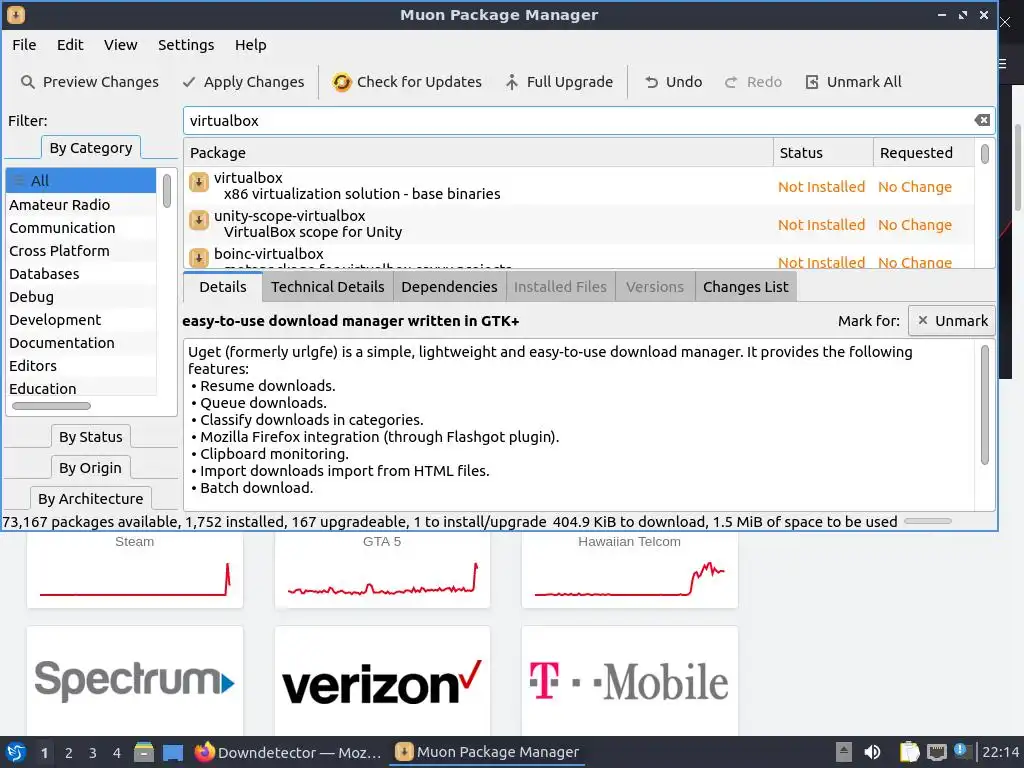
Task: Switch to workspace 2 in the taskbar
Action: point(69,753)
